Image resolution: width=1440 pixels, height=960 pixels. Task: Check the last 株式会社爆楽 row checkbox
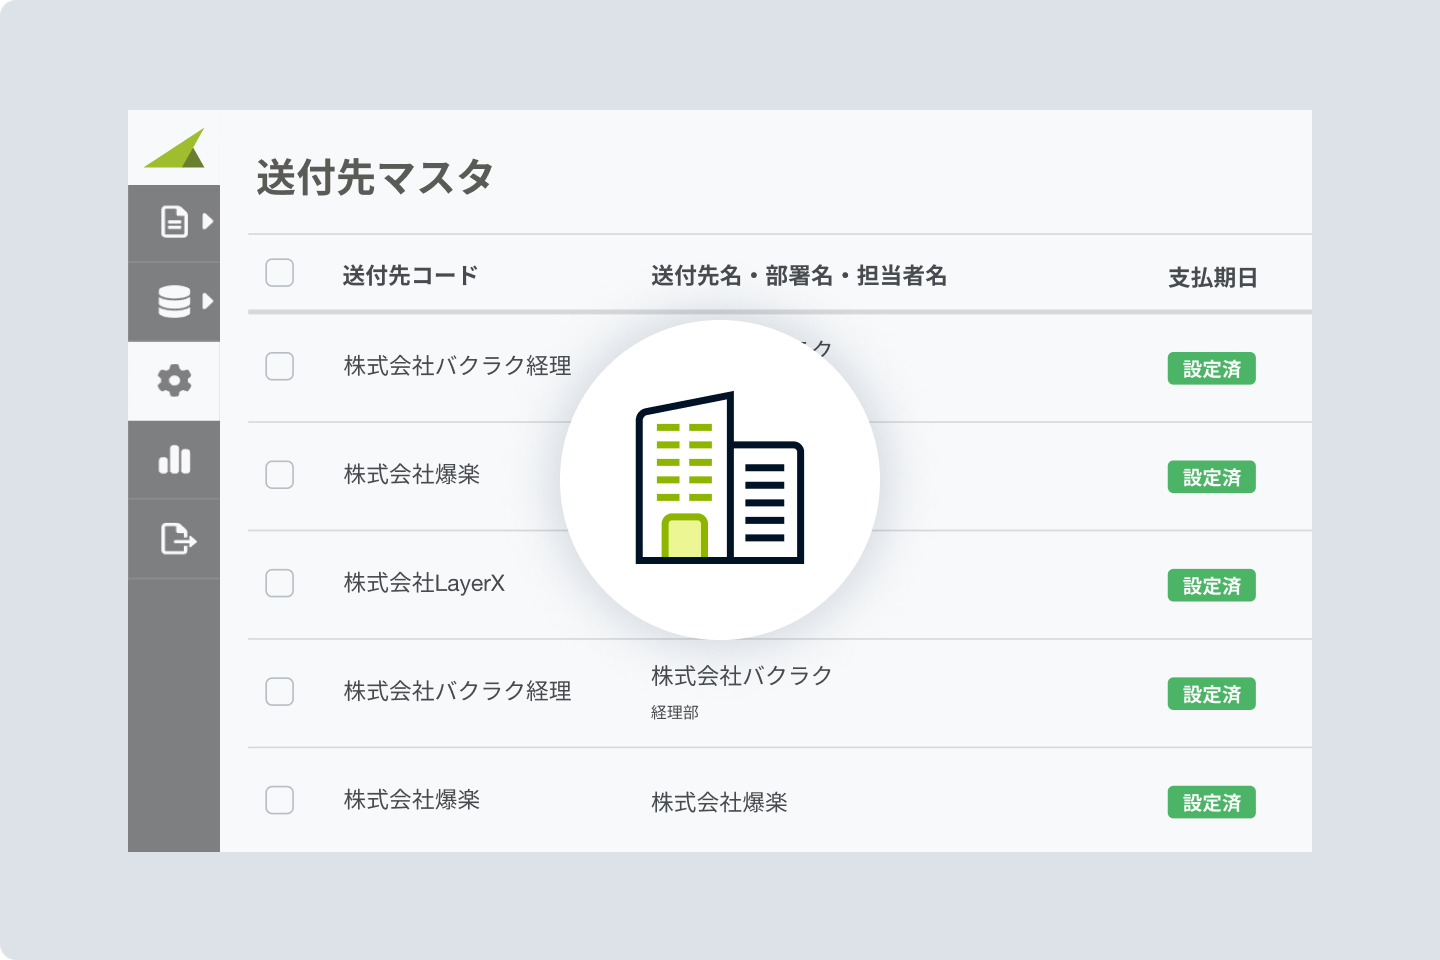pyautogui.click(x=279, y=800)
